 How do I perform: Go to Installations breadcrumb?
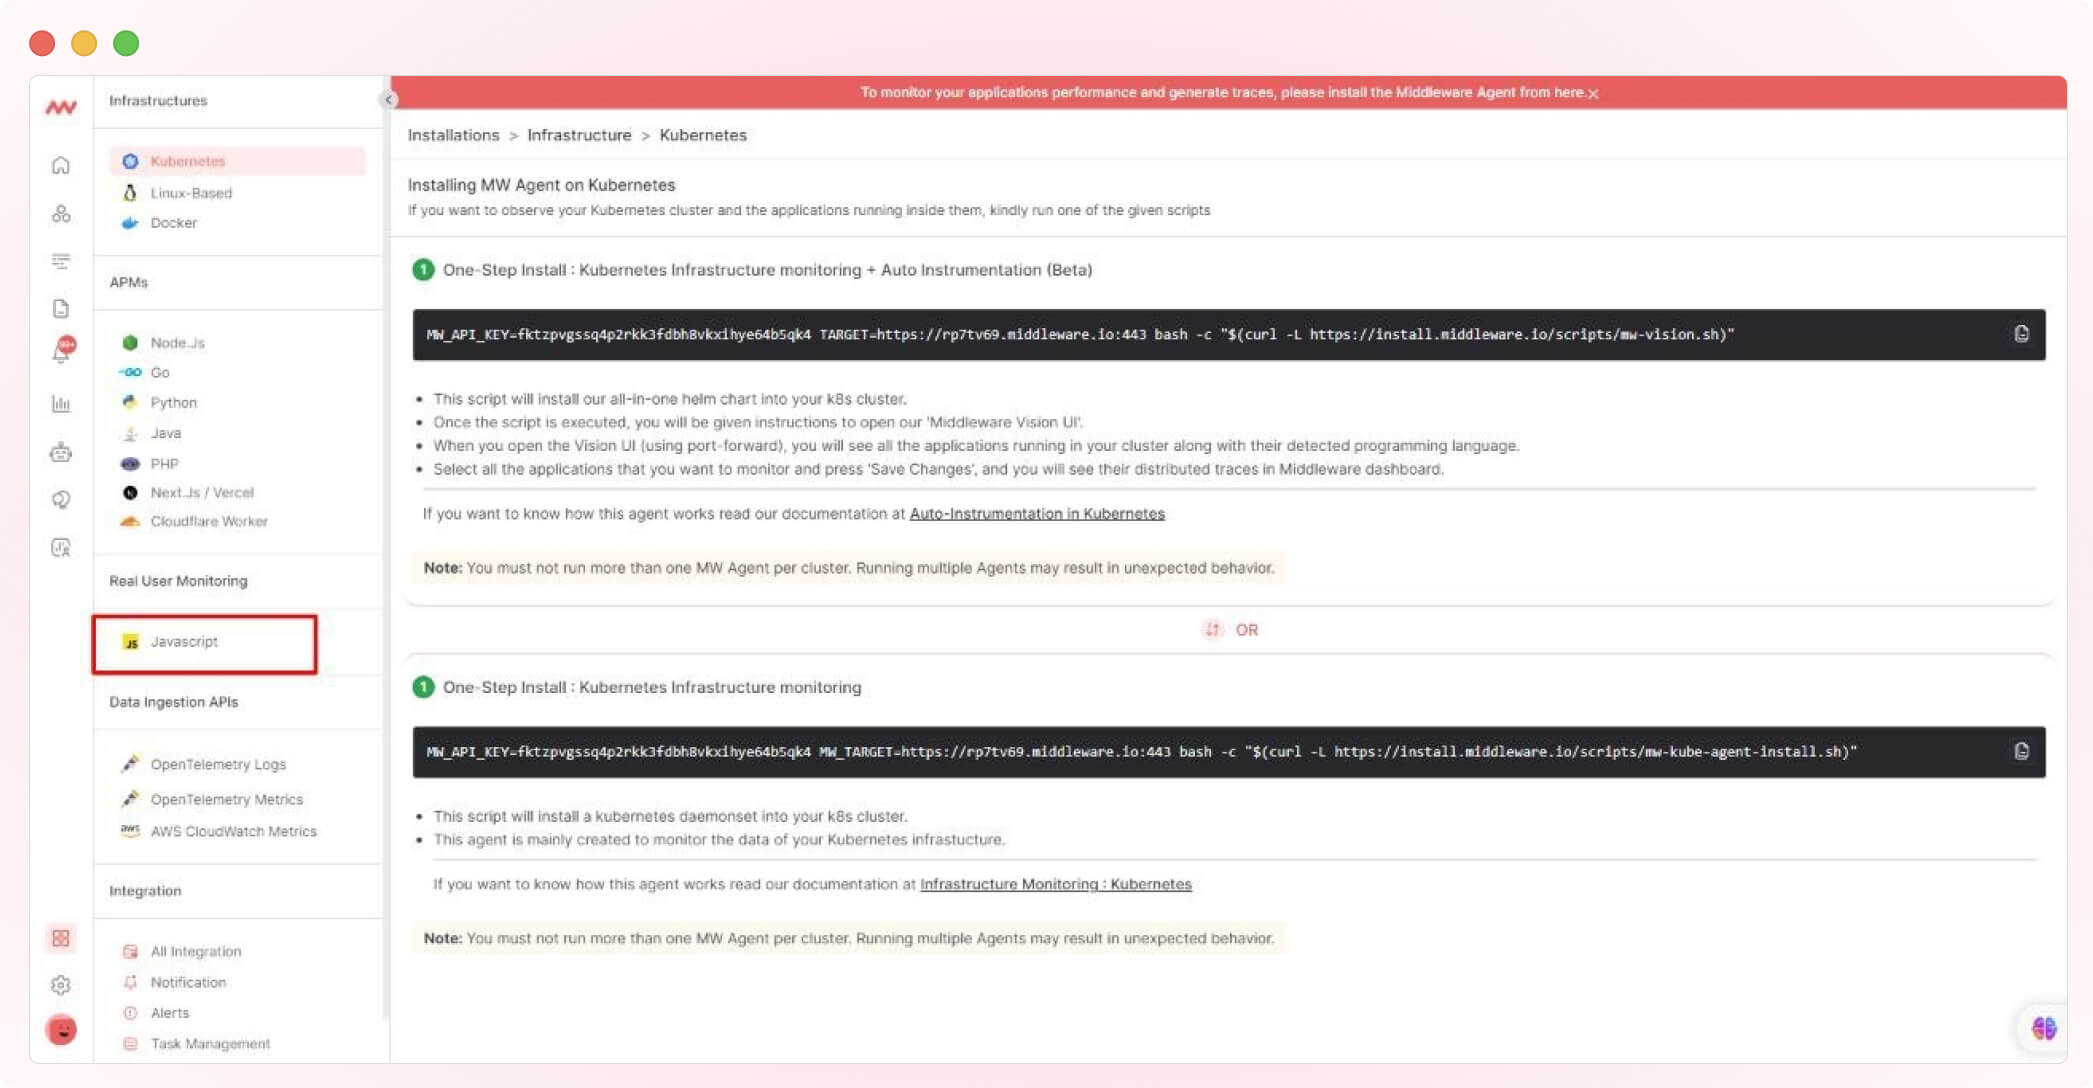point(453,135)
